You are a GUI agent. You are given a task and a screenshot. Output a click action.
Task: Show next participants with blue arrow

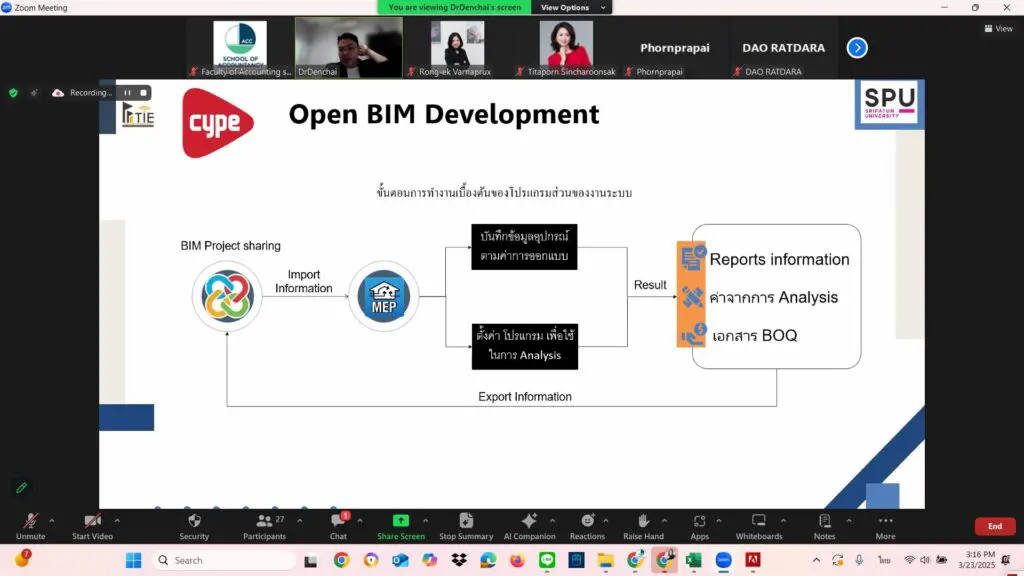click(857, 48)
